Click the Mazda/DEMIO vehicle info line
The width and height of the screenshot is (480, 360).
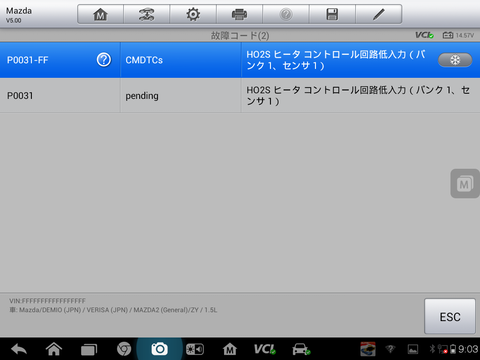click(x=113, y=310)
